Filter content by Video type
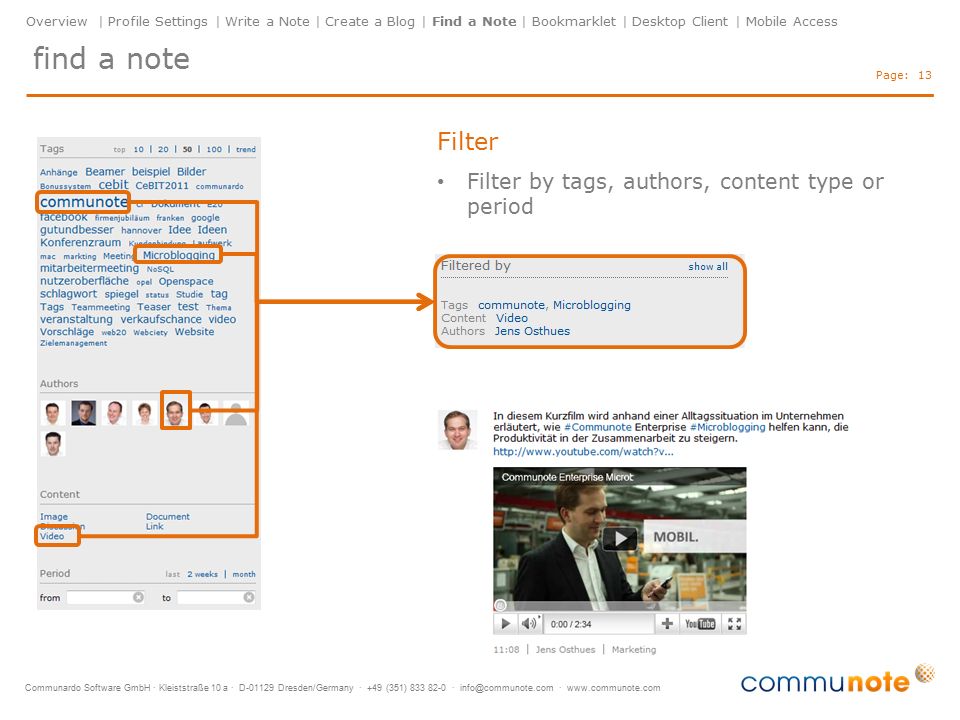Viewport: 960px width, 720px height. (52, 536)
